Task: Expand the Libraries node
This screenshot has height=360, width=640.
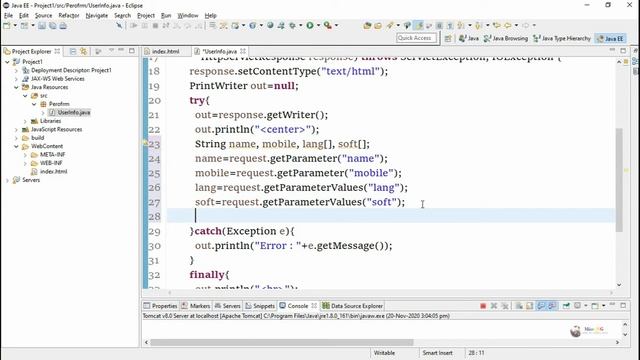Action: 25,121
